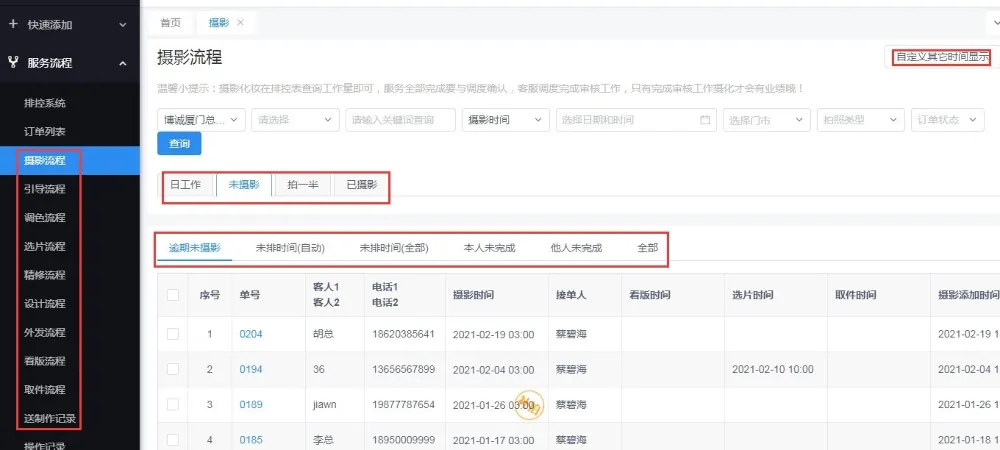
Task: Select the 本人未完成 tab
Action: pyautogui.click(x=489, y=248)
